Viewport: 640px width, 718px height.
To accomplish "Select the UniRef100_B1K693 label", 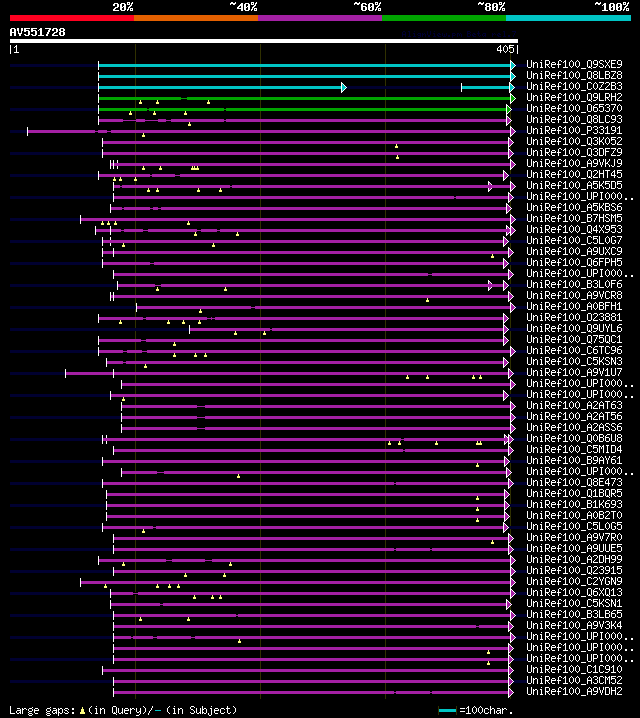I will click(x=574, y=504).
